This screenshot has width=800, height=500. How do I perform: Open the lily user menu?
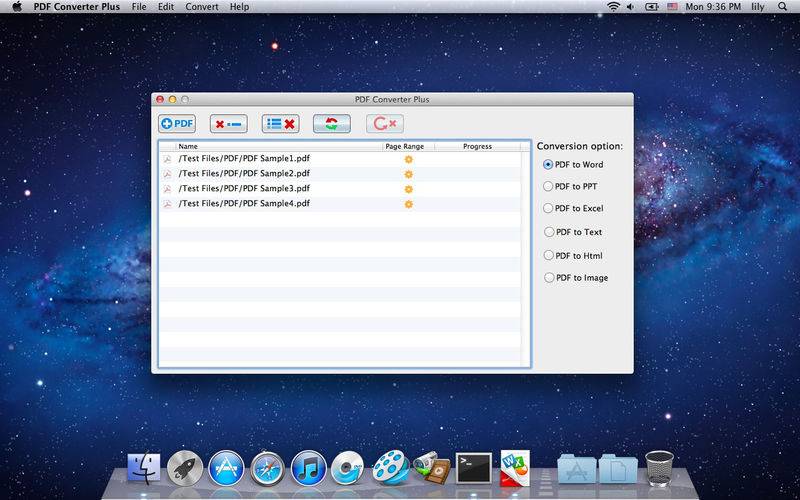point(758,7)
